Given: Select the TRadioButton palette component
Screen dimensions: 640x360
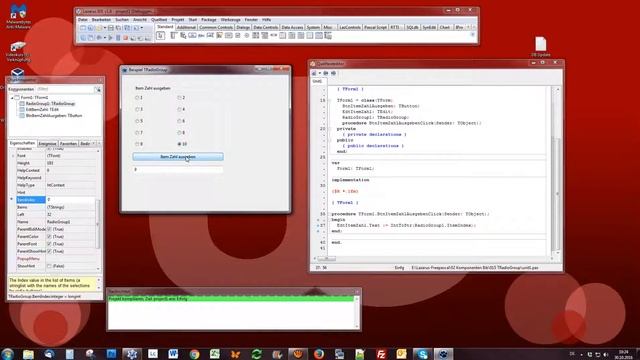Looking at the screenshot, I should point(247,36).
